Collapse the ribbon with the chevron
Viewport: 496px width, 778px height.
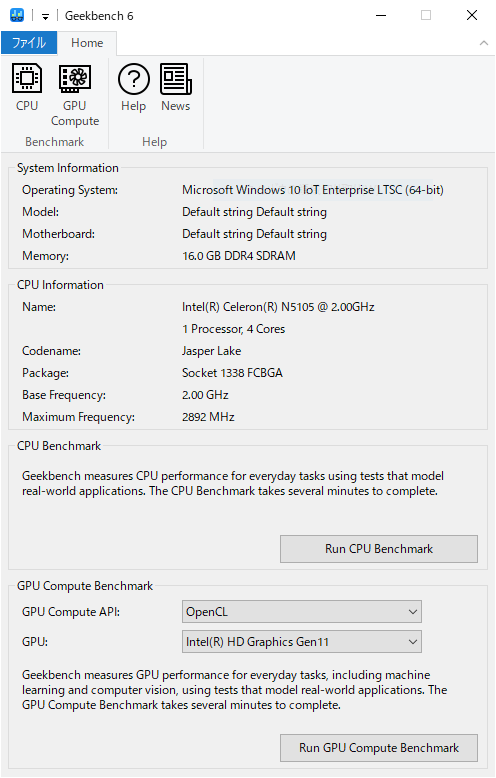click(484, 43)
